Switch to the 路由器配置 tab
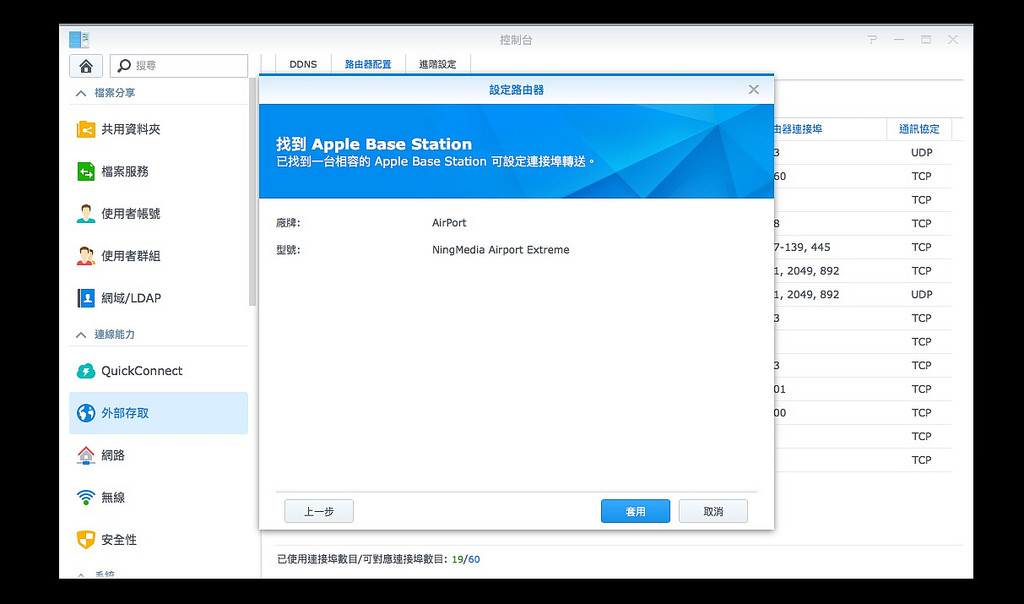Image resolution: width=1024 pixels, height=604 pixels. tap(368, 64)
